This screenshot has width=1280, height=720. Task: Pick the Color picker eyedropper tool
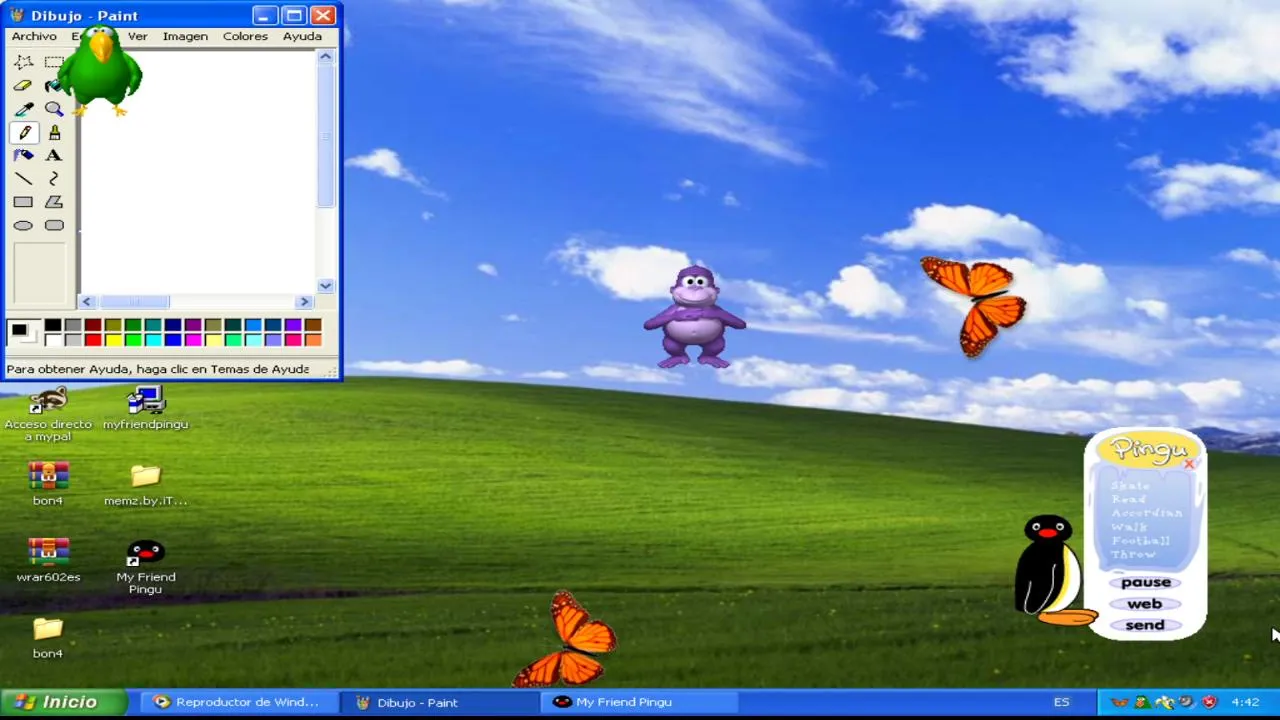(23, 109)
